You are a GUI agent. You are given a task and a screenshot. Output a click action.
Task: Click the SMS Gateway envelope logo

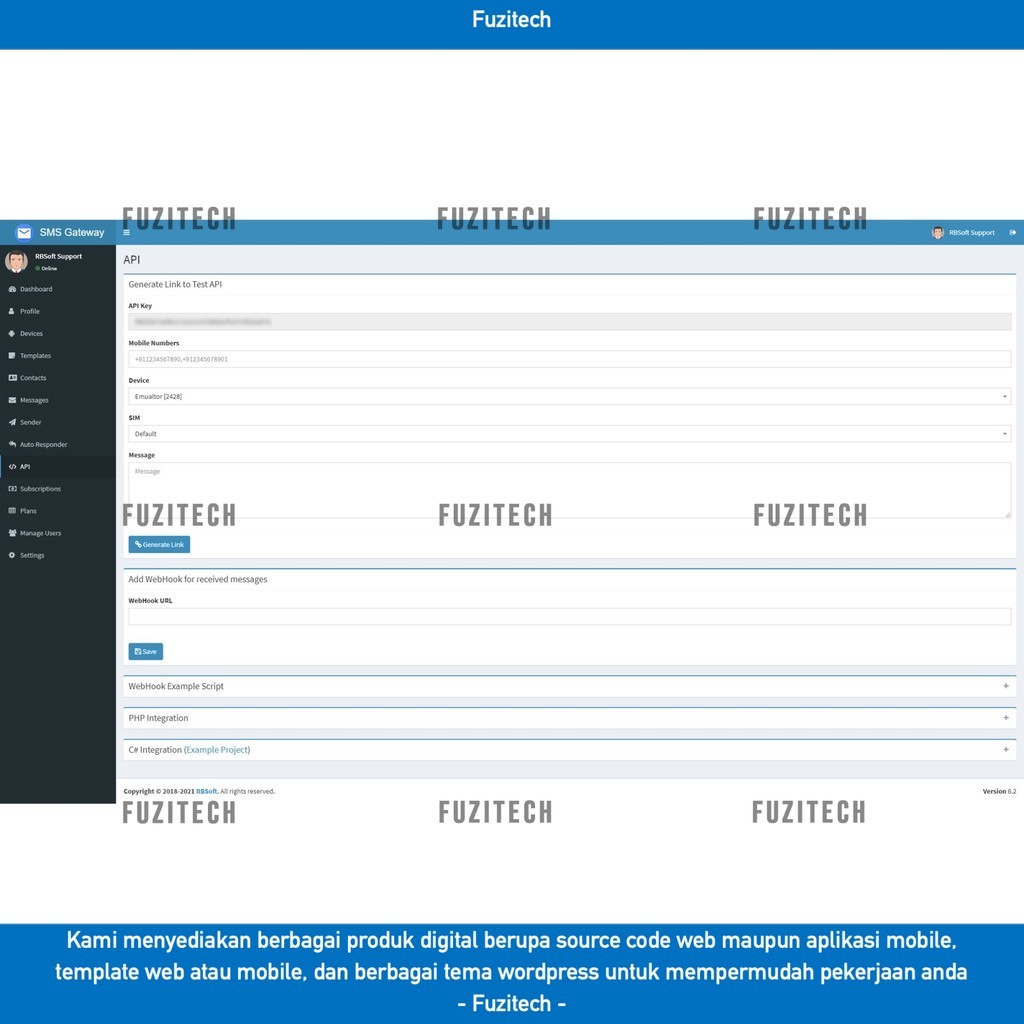24,232
